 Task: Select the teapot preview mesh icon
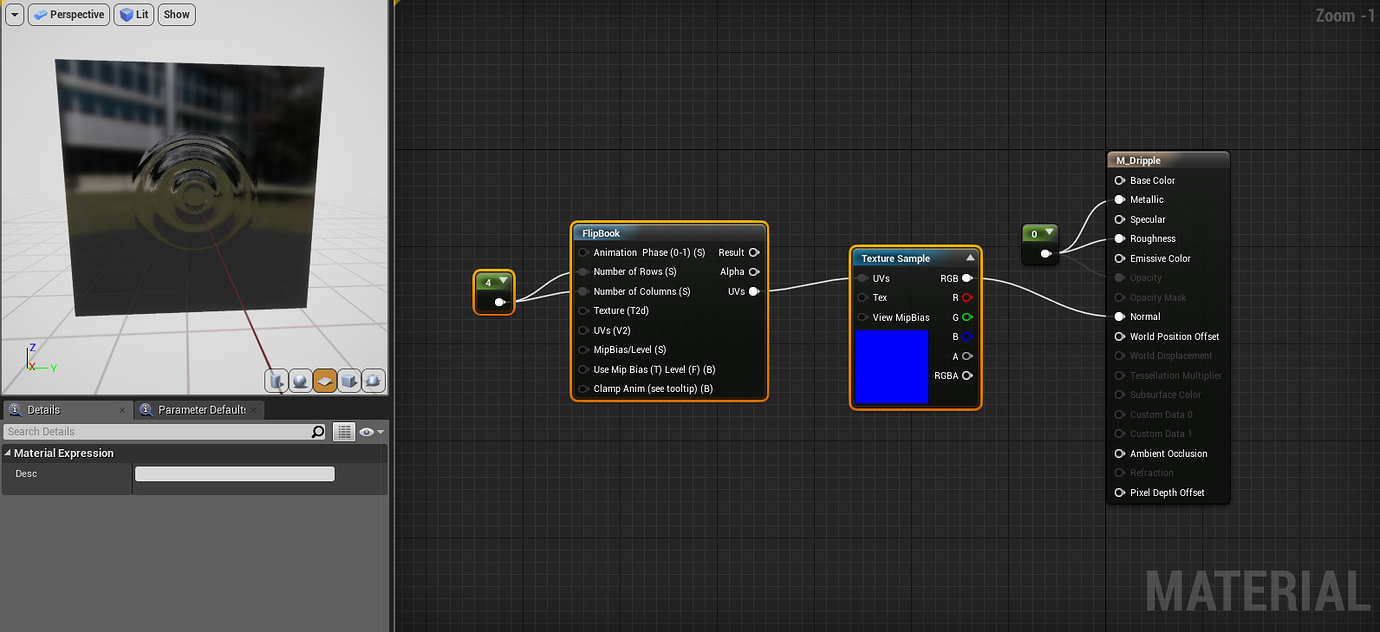pyautogui.click(x=373, y=381)
